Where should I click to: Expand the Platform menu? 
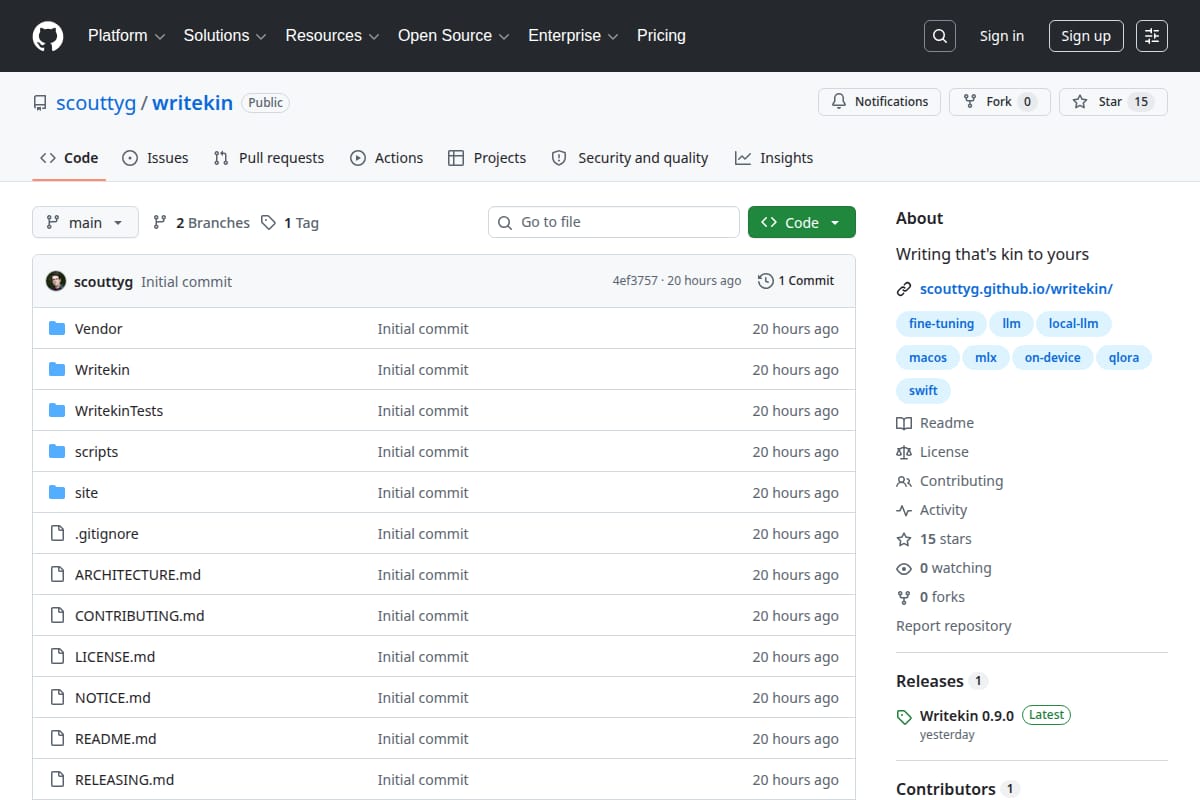tap(126, 36)
